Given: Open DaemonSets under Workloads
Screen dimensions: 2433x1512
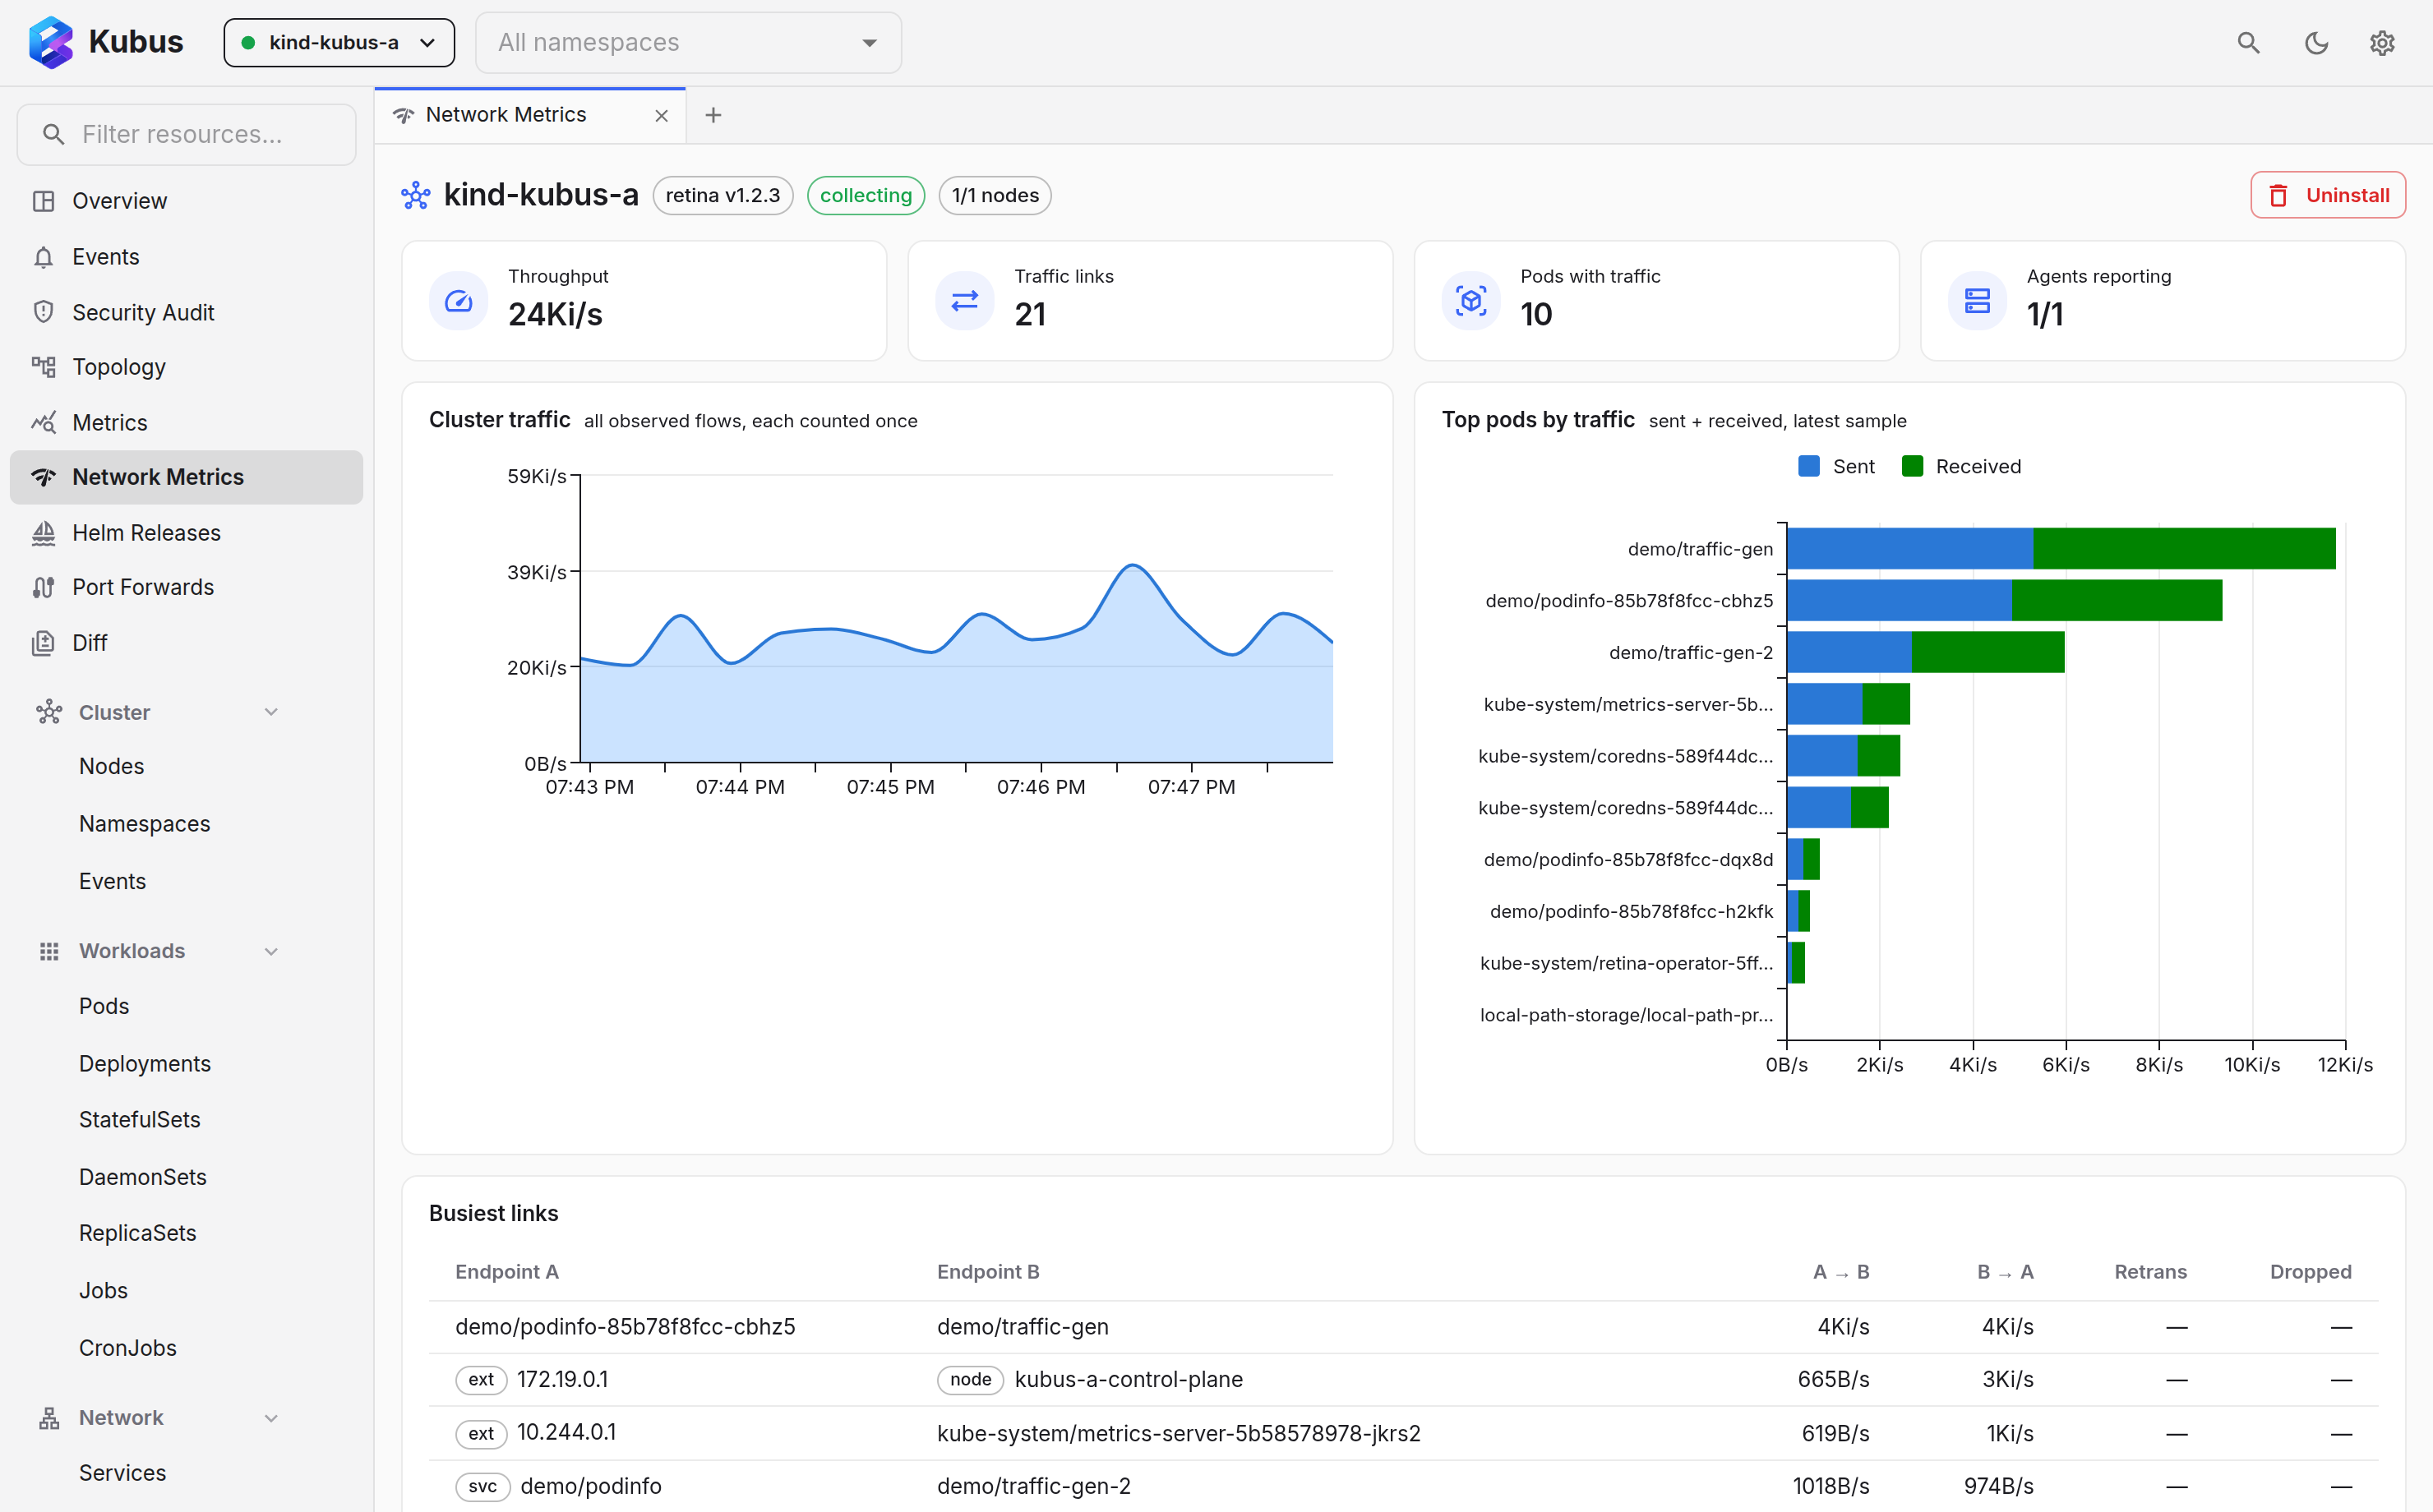Looking at the screenshot, I should (x=143, y=1177).
